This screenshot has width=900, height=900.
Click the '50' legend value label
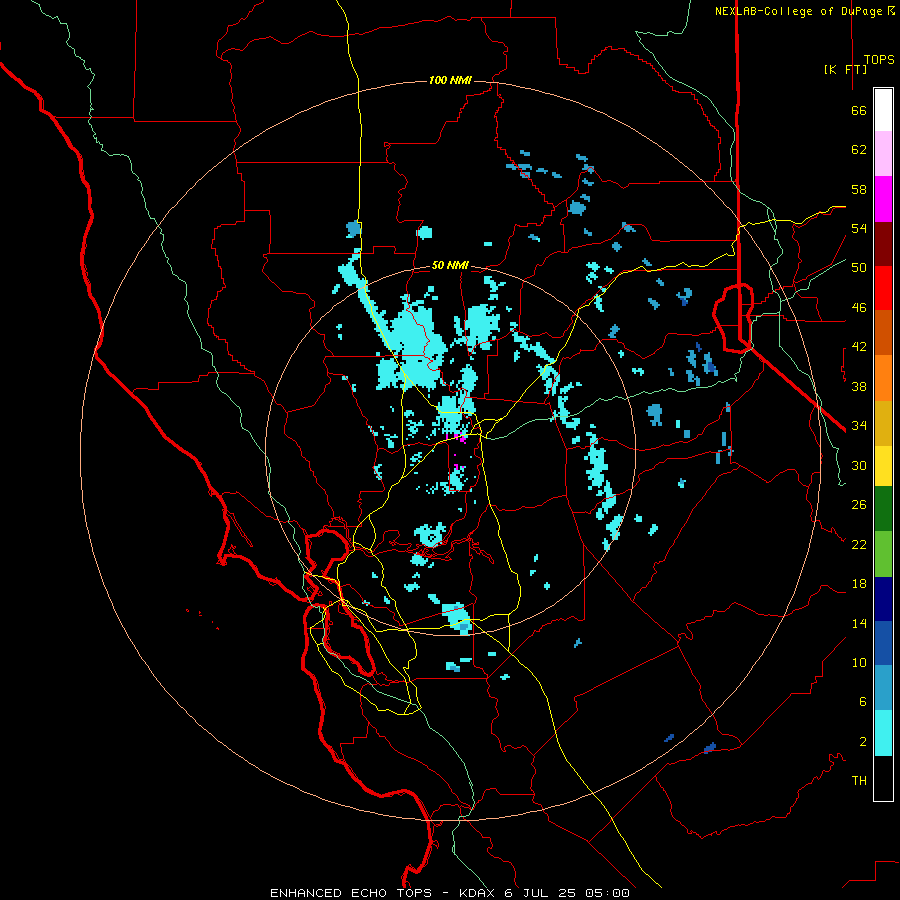point(859,268)
